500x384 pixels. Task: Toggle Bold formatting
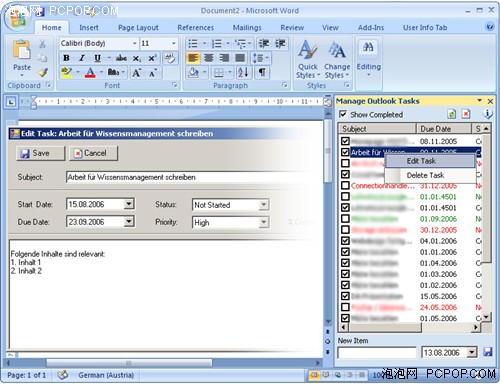(66, 58)
